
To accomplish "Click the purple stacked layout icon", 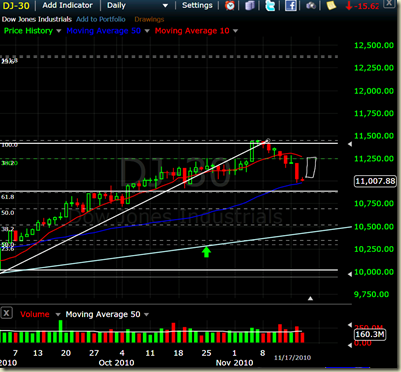I will (250, 5).
